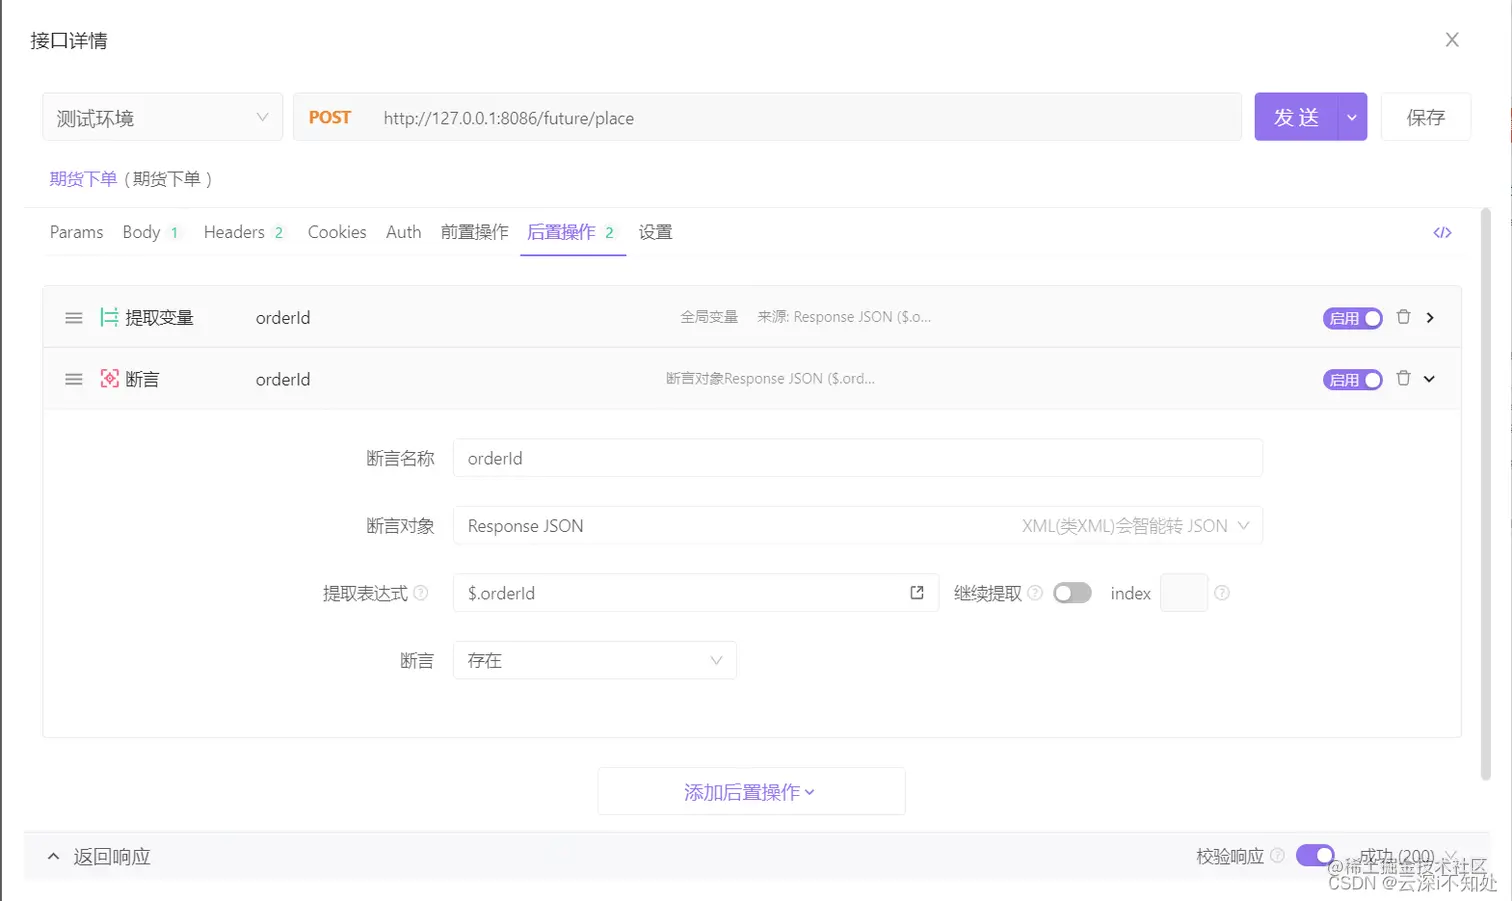1512x901 pixels.
Task: Collapse the 断言 row details
Action: click(x=1429, y=379)
